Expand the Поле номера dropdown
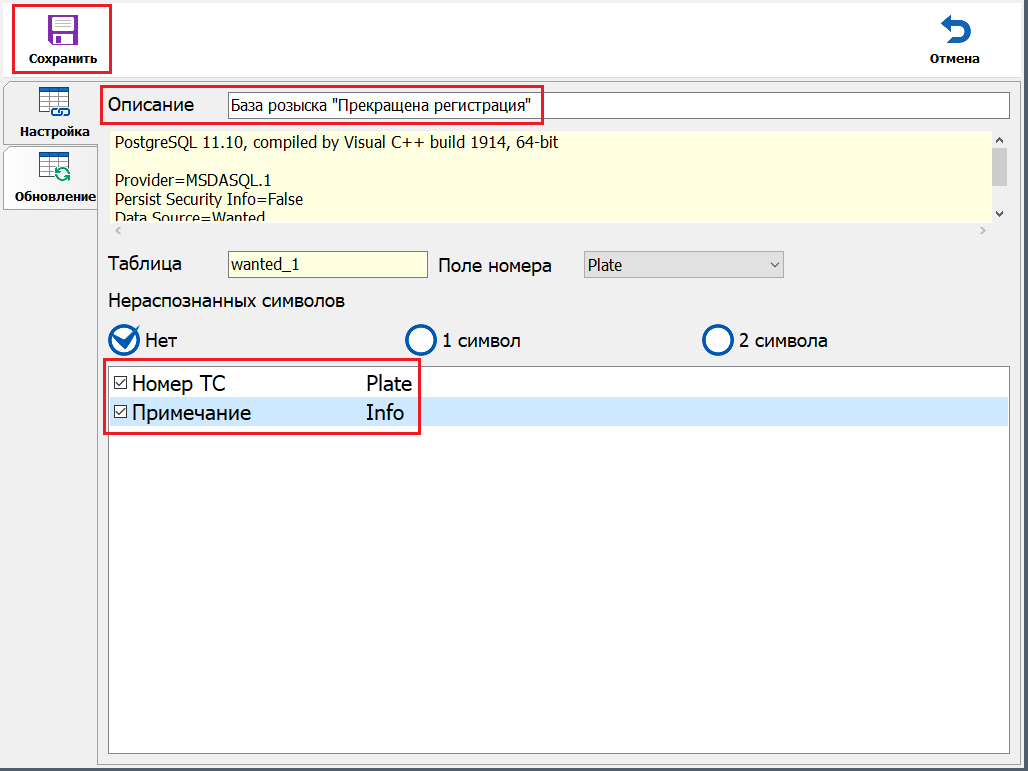 pyautogui.click(x=683, y=265)
